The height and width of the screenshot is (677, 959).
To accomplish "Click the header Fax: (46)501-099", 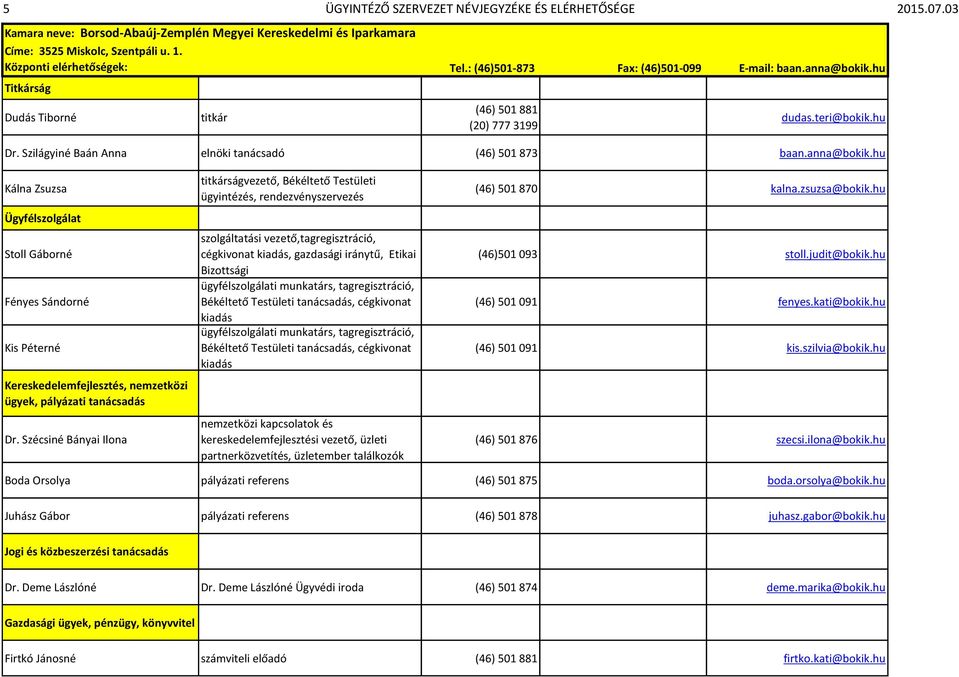I will click(x=659, y=68).
